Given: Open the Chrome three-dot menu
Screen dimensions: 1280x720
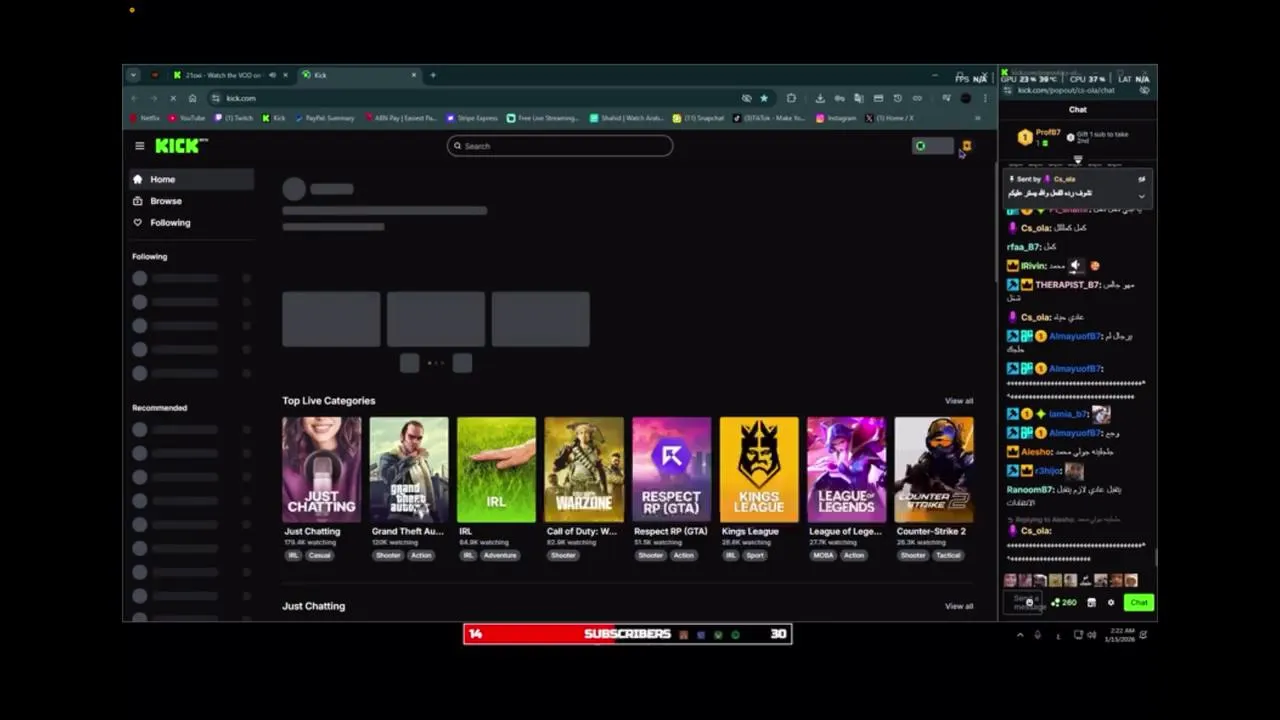Looking at the screenshot, I should (985, 98).
